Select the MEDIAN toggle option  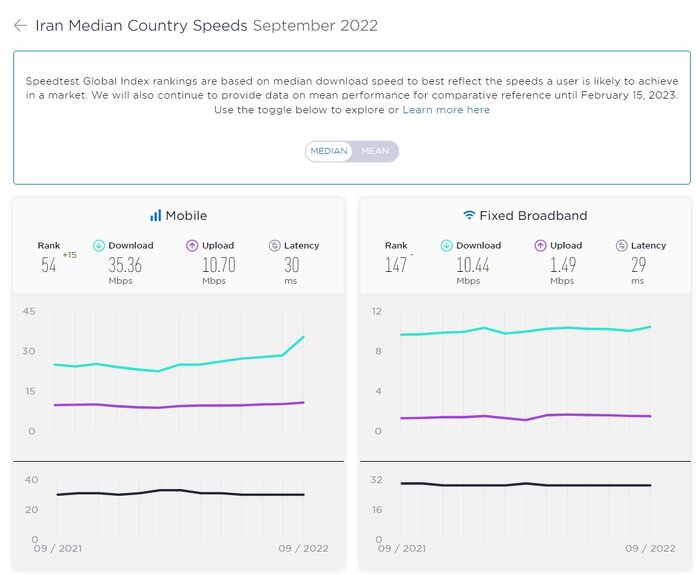pyautogui.click(x=329, y=151)
